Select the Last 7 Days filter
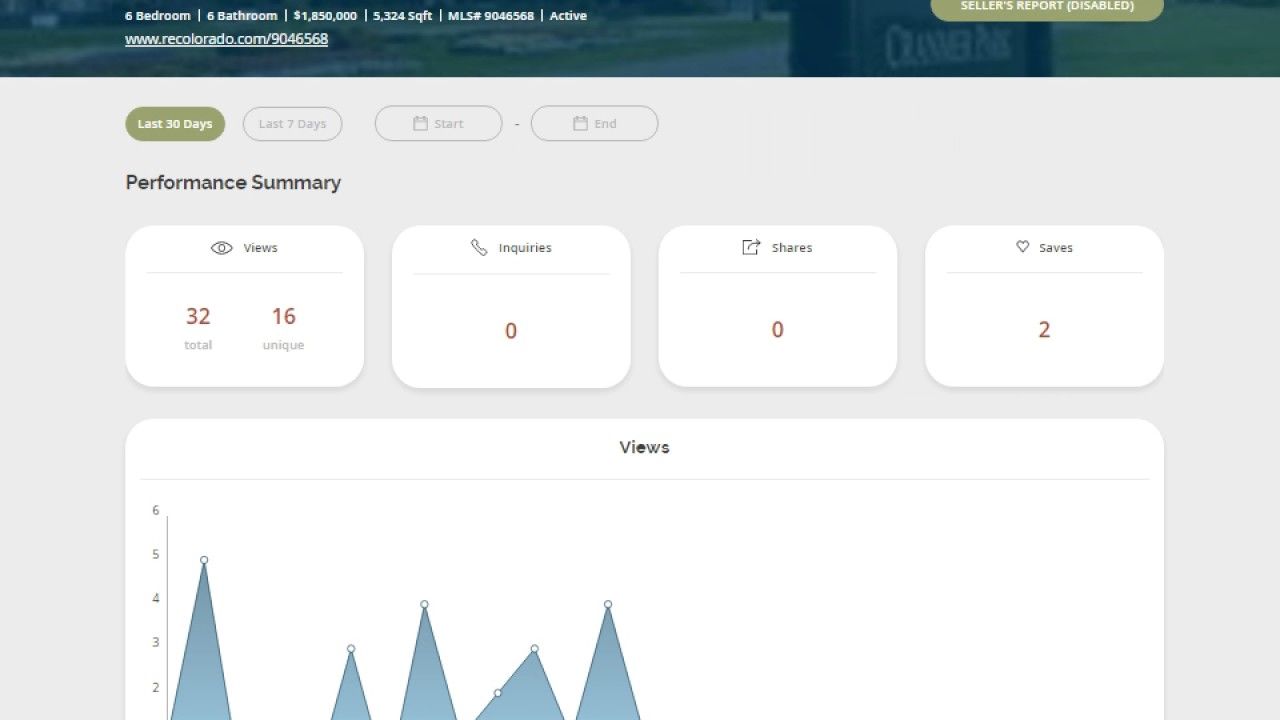The image size is (1280, 720). click(x=292, y=124)
